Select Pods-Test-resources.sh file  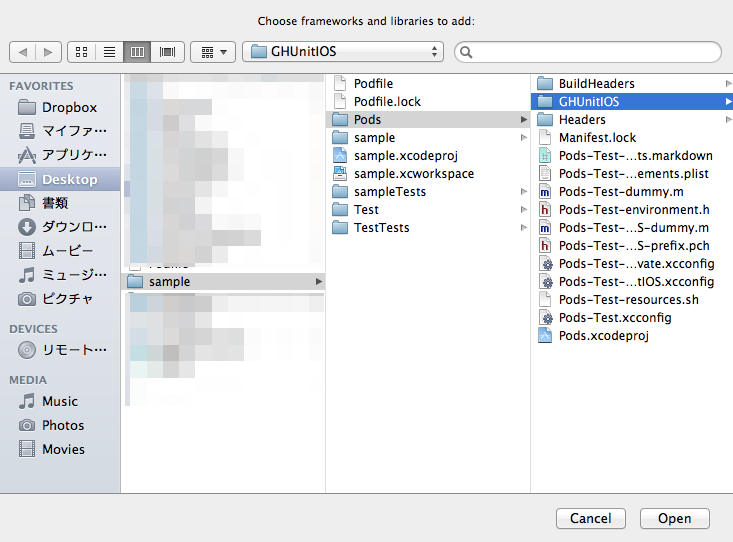pos(632,300)
